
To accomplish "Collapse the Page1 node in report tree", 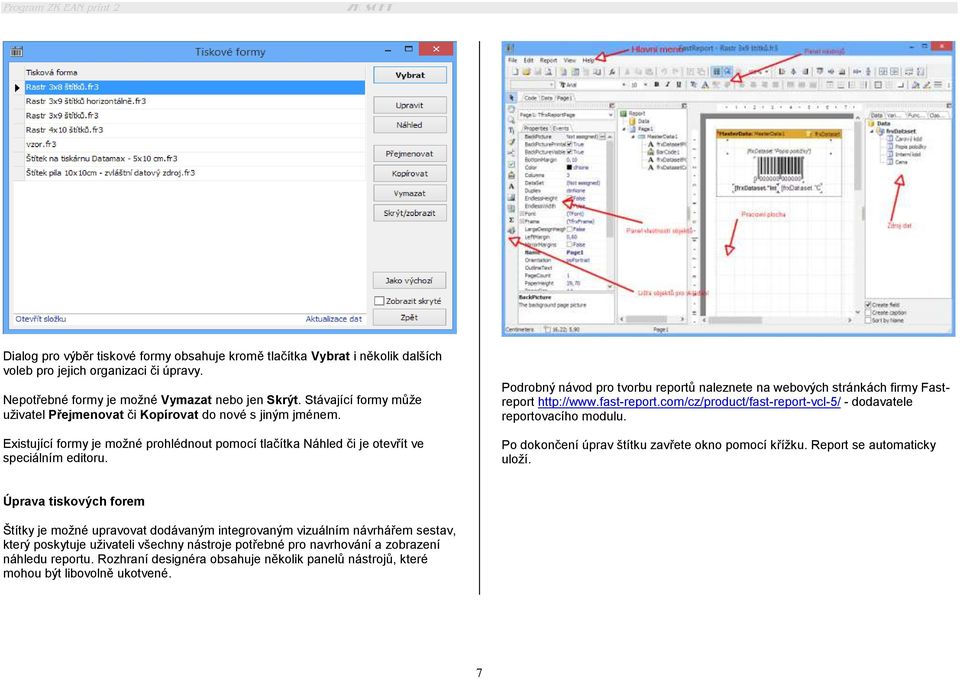I will (624, 129).
